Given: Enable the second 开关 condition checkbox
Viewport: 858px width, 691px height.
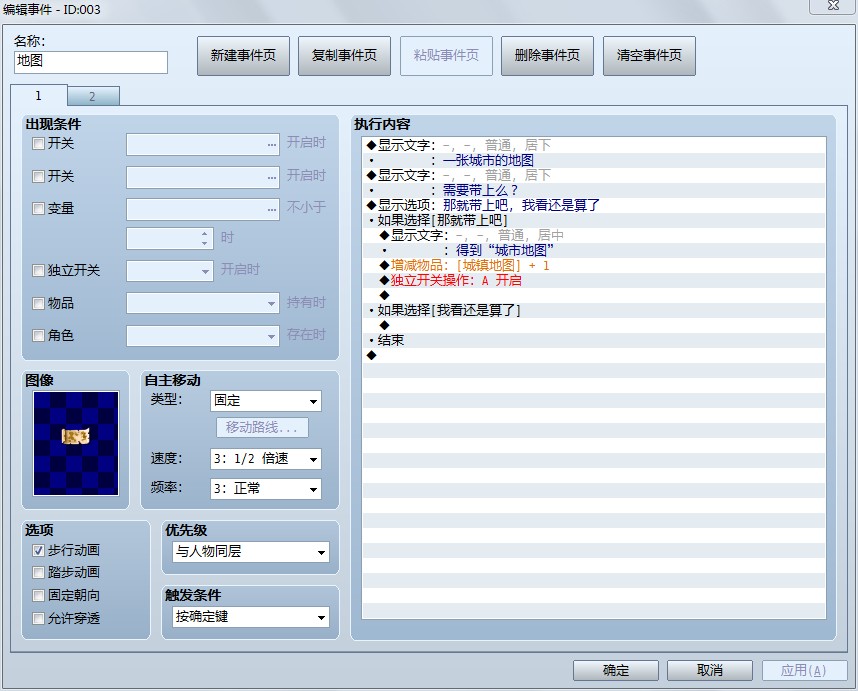Looking at the screenshot, I should tap(38, 176).
